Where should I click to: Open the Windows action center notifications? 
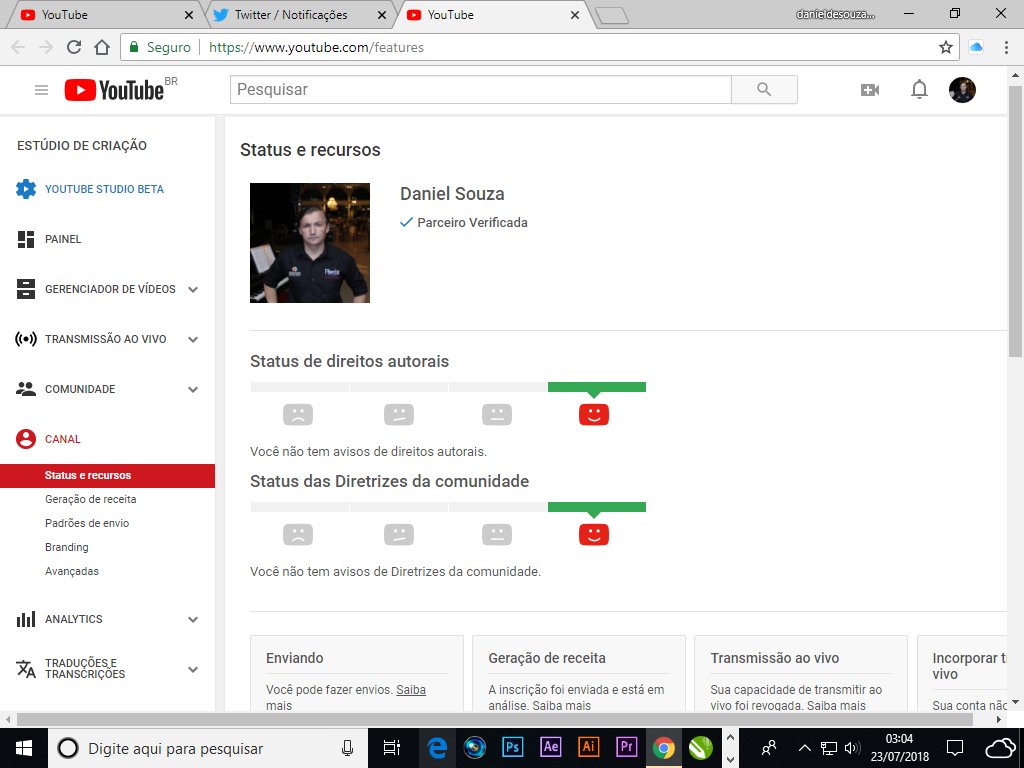tap(955, 748)
